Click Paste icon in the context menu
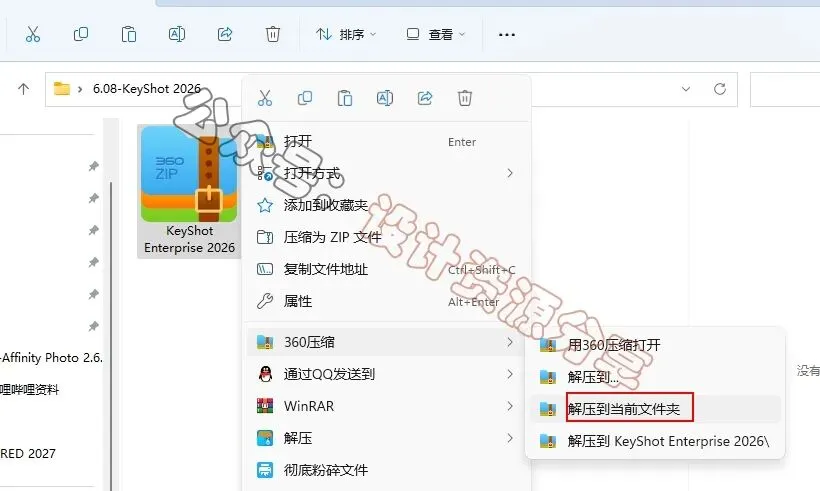The width and height of the screenshot is (820, 491). click(345, 98)
